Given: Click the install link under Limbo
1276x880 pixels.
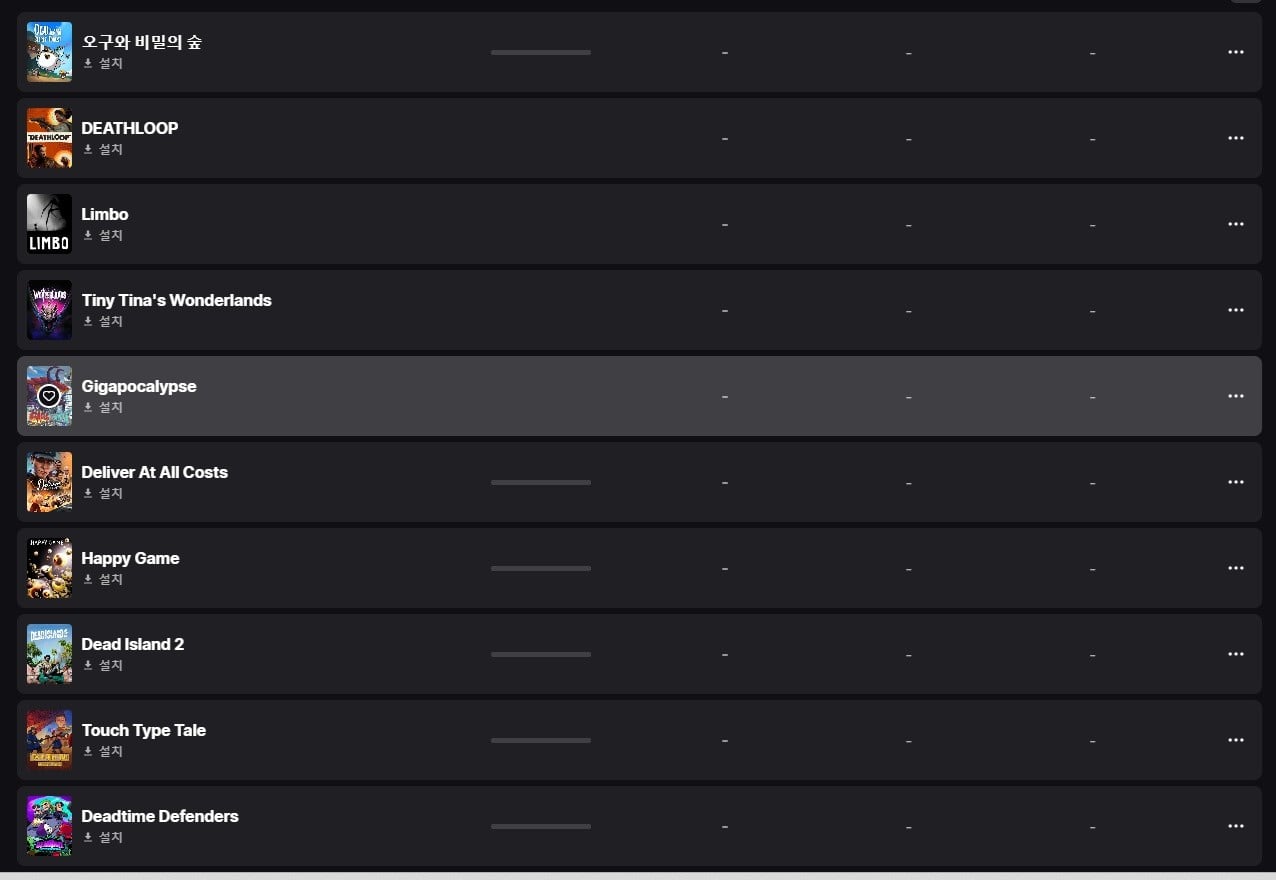Looking at the screenshot, I should pos(103,235).
